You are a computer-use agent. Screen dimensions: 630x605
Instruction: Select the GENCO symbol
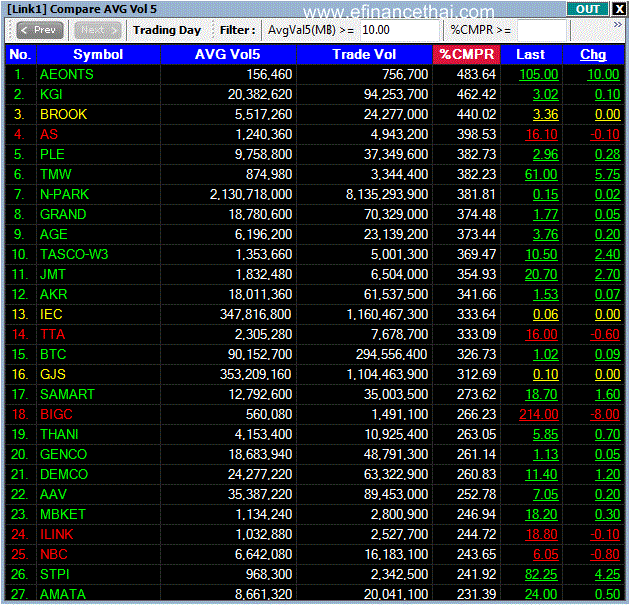[63, 454]
